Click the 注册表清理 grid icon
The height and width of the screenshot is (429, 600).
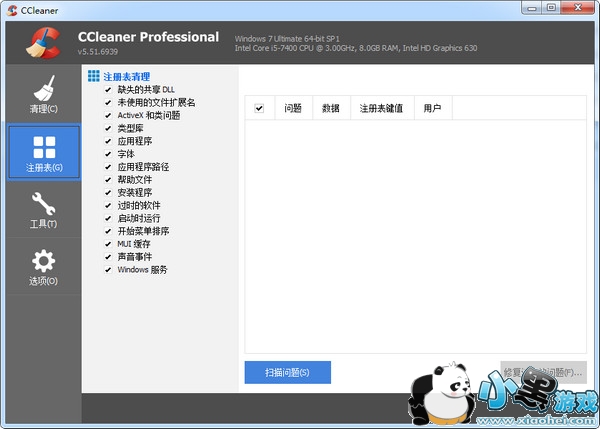point(93,76)
